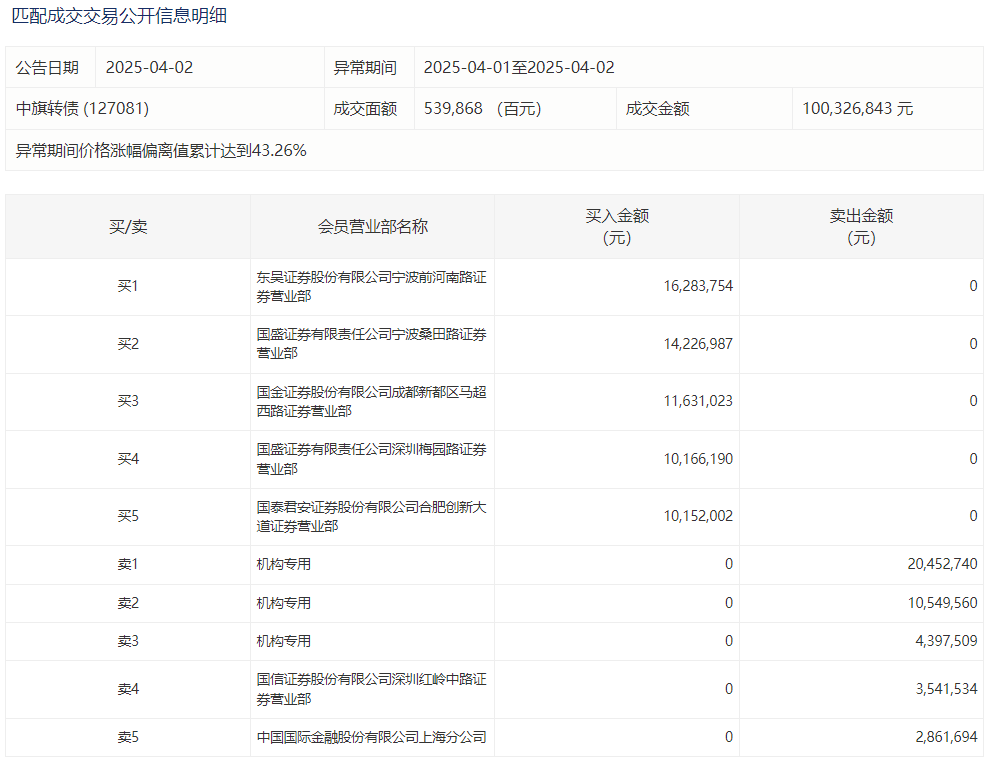Viewport: 988px width, 760px height.
Task: Open 国泰君安合肥创新大道证券营业部 entry
Action: (371, 517)
